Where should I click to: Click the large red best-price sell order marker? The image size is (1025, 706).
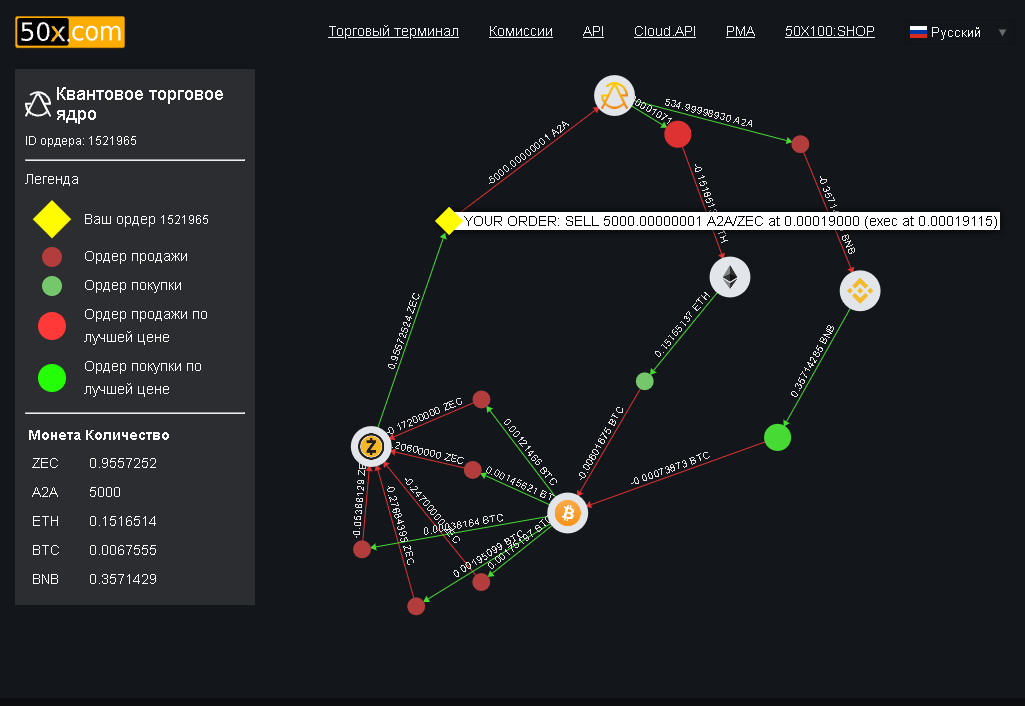(x=677, y=133)
